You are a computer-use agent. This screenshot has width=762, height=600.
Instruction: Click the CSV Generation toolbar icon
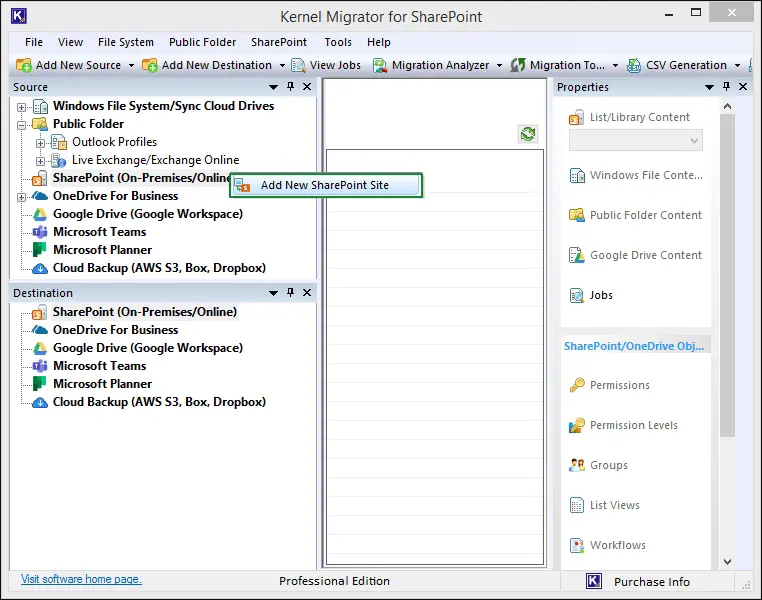(x=634, y=65)
